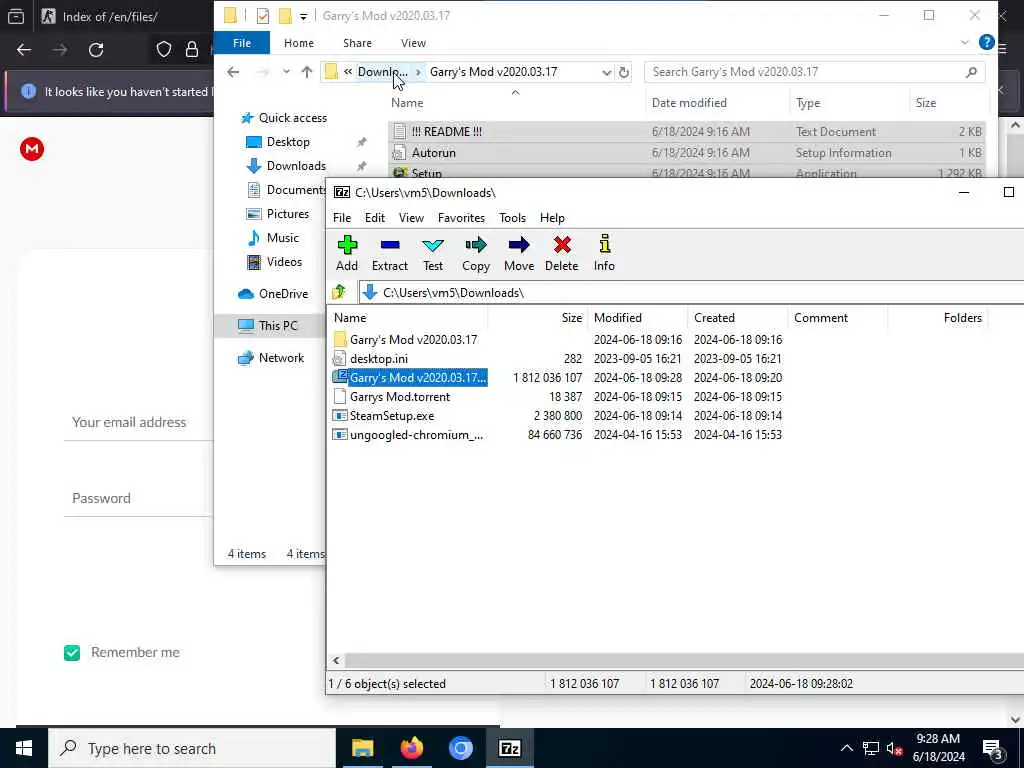Image resolution: width=1024 pixels, height=768 pixels.
Task: Expand the Explorer ribbon chevron
Action: pyautogui.click(x=965, y=42)
